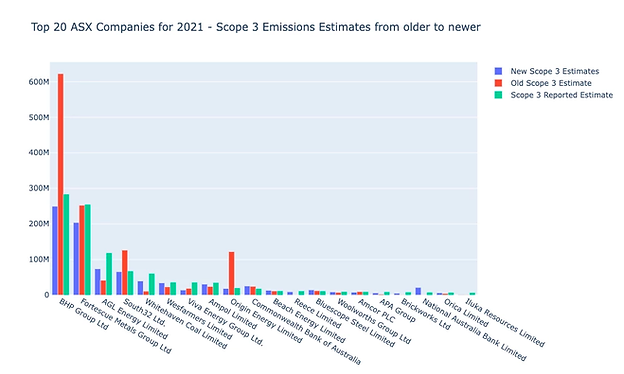Select BHP Group Ltd tall red bar
624x374 pixels.
[x=60, y=184]
